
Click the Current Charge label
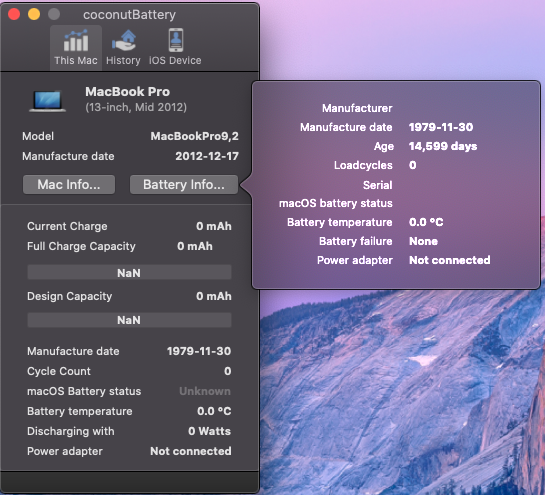tap(67, 226)
